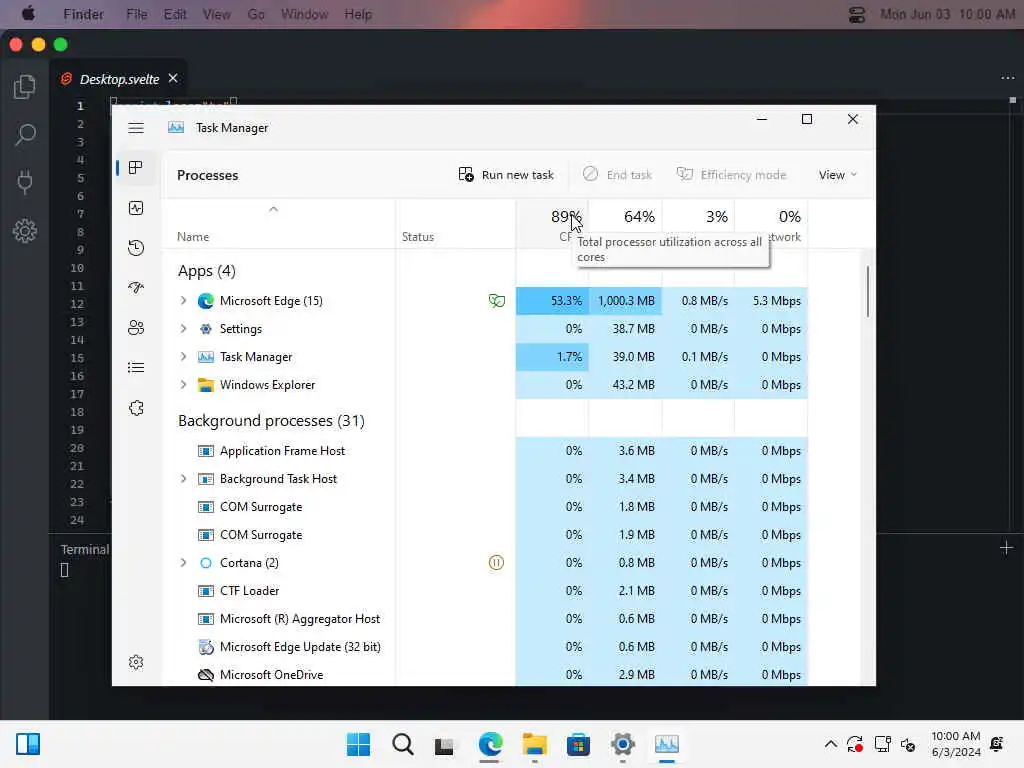Open Search icon in editor sidebar

tap(24, 134)
